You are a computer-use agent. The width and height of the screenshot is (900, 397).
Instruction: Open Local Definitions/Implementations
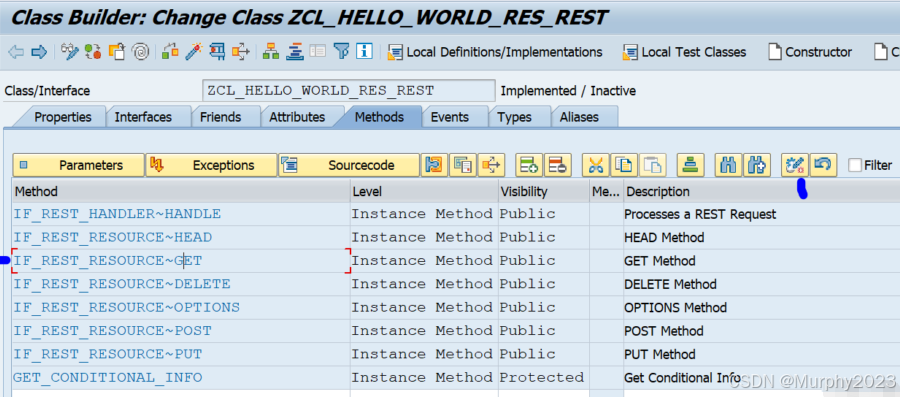pyautogui.click(x=495, y=52)
